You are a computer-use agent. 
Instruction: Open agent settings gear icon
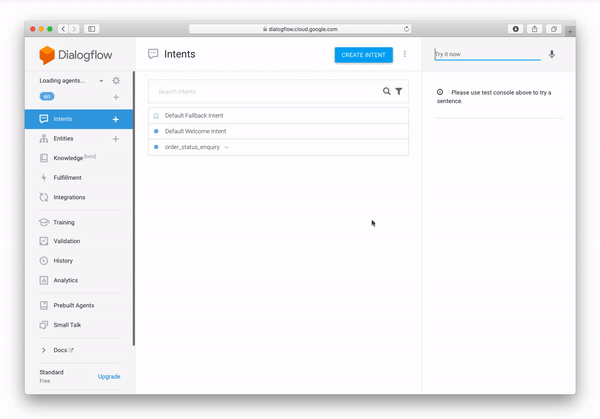pyautogui.click(x=116, y=81)
